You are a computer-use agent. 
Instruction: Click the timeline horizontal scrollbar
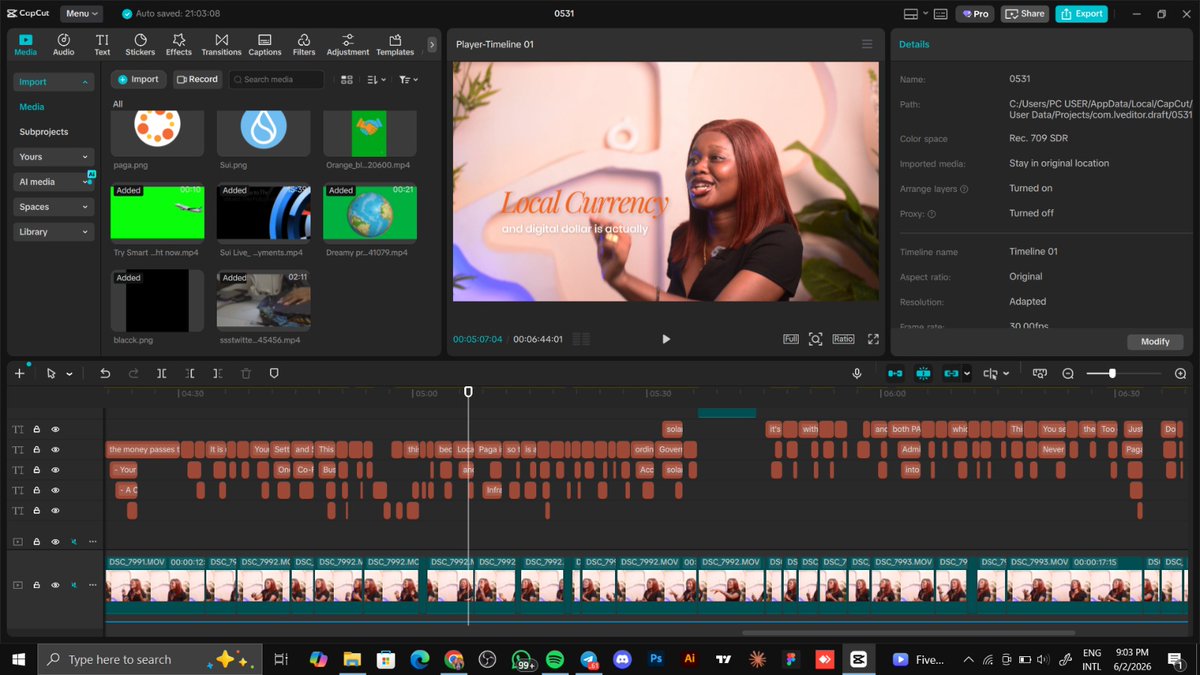click(910, 632)
